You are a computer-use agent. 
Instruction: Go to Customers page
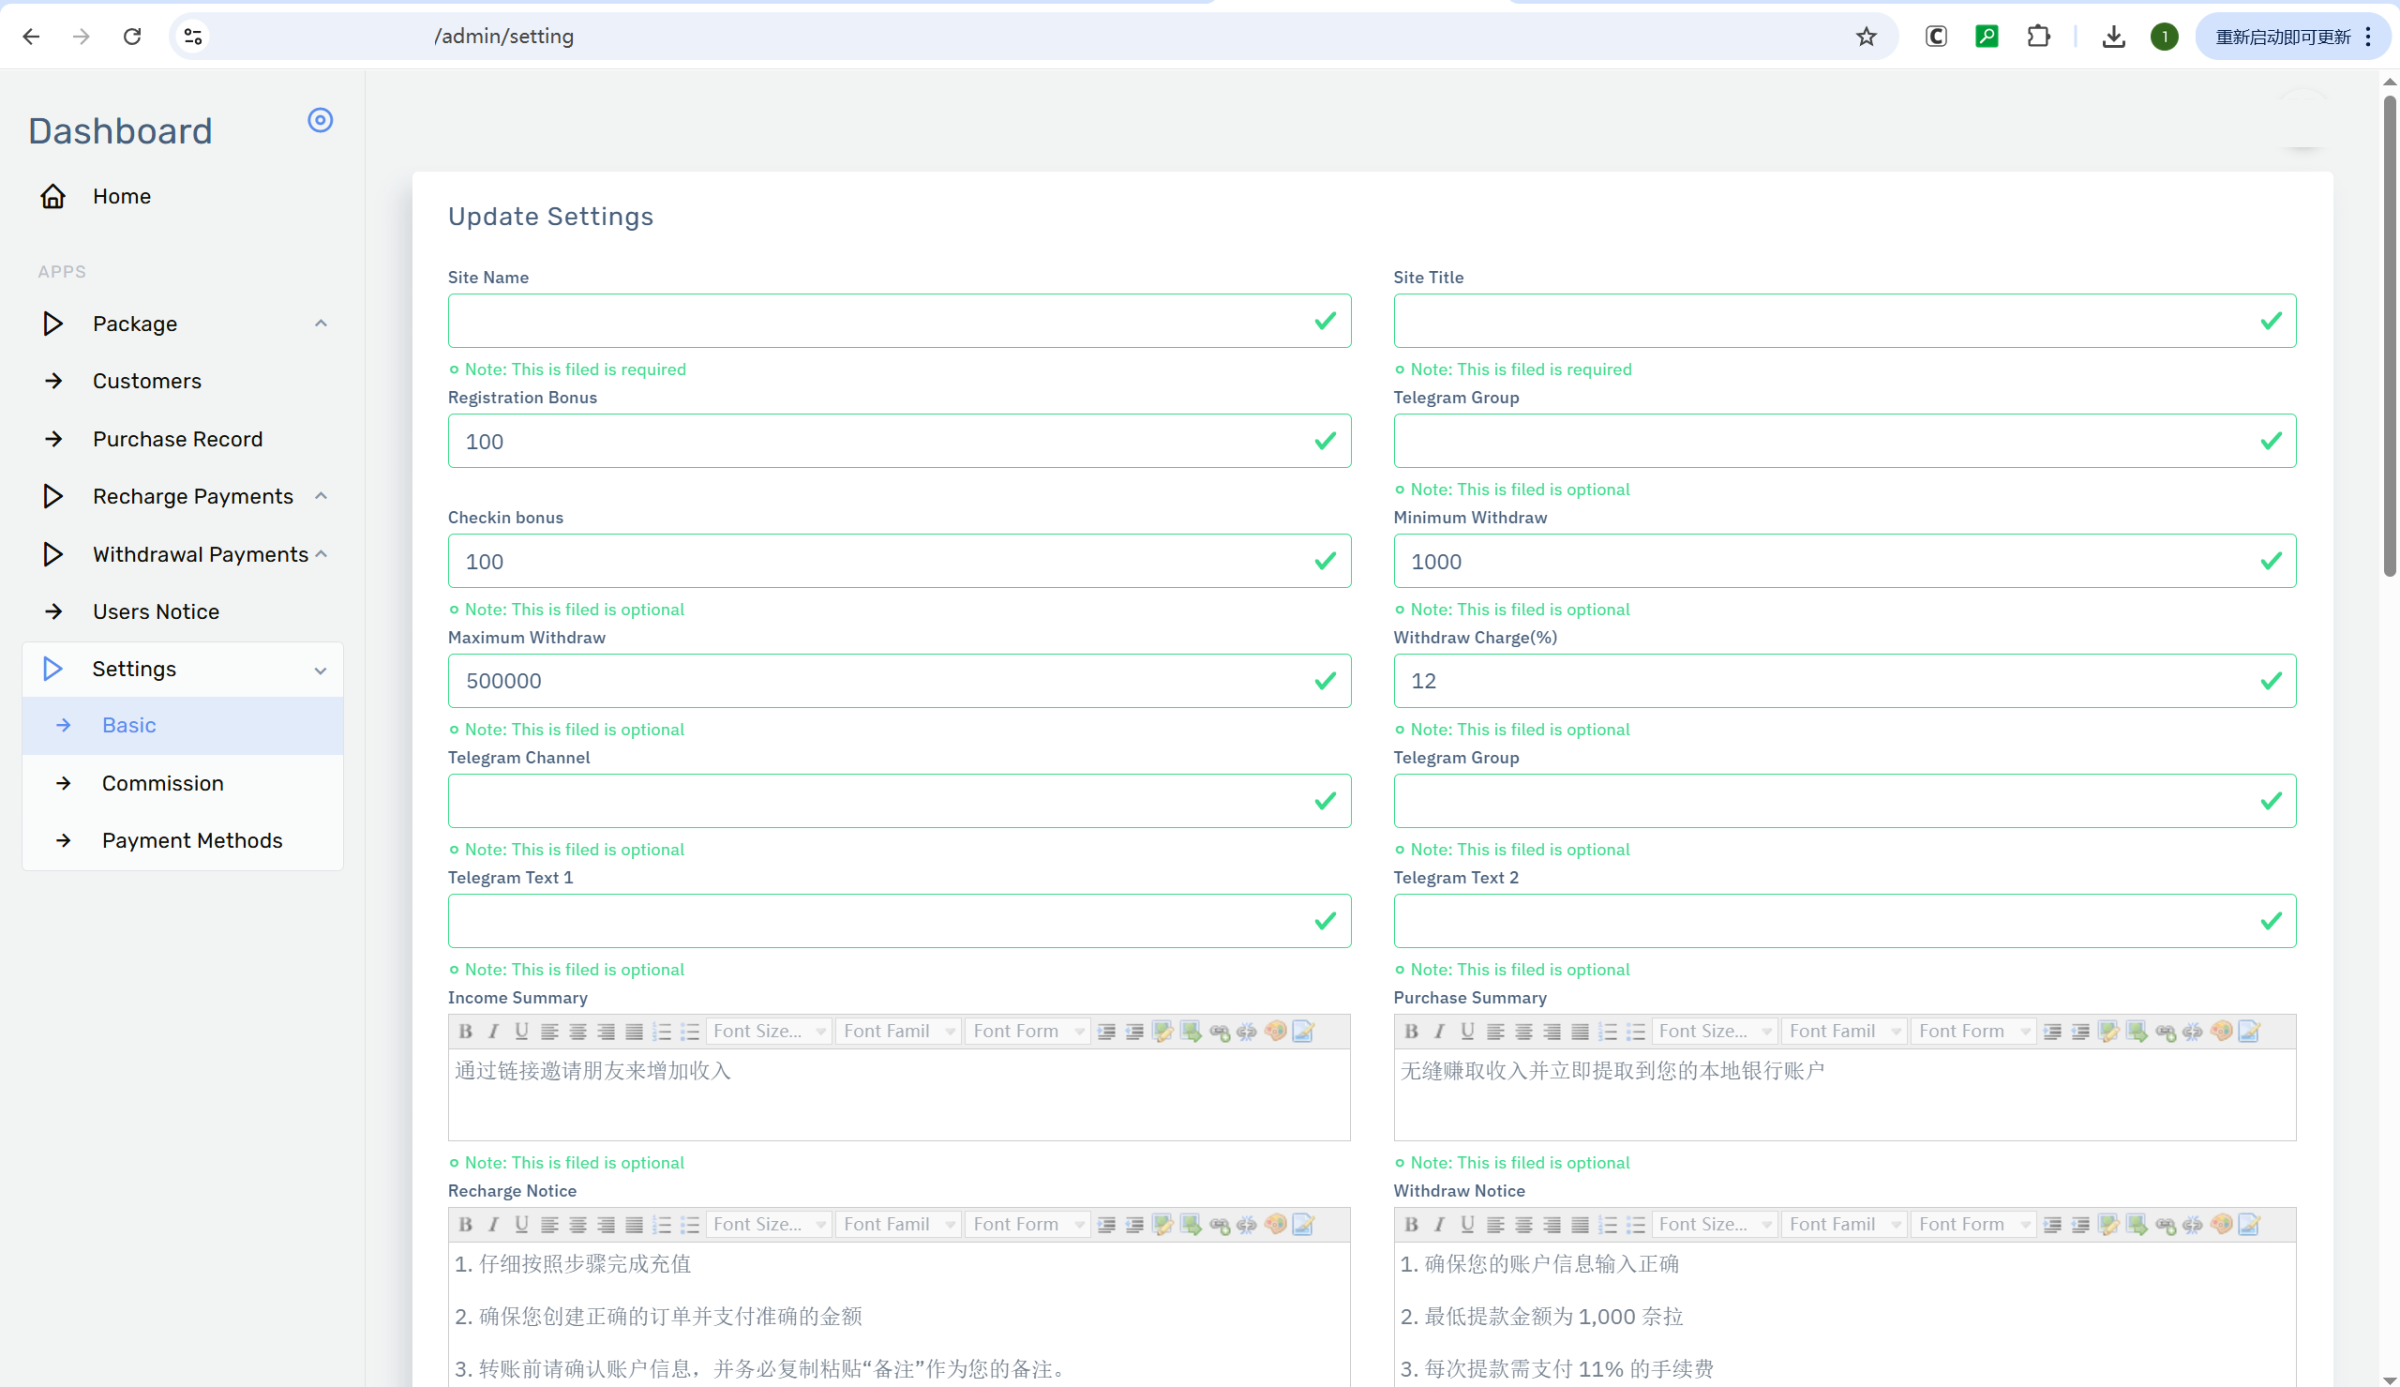point(147,381)
